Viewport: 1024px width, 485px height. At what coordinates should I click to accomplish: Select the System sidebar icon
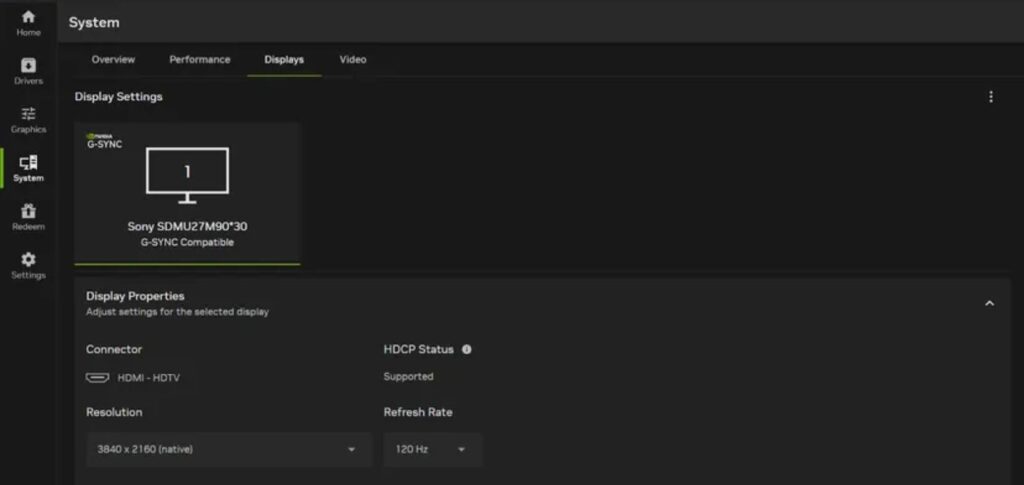(x=28, y=163)
